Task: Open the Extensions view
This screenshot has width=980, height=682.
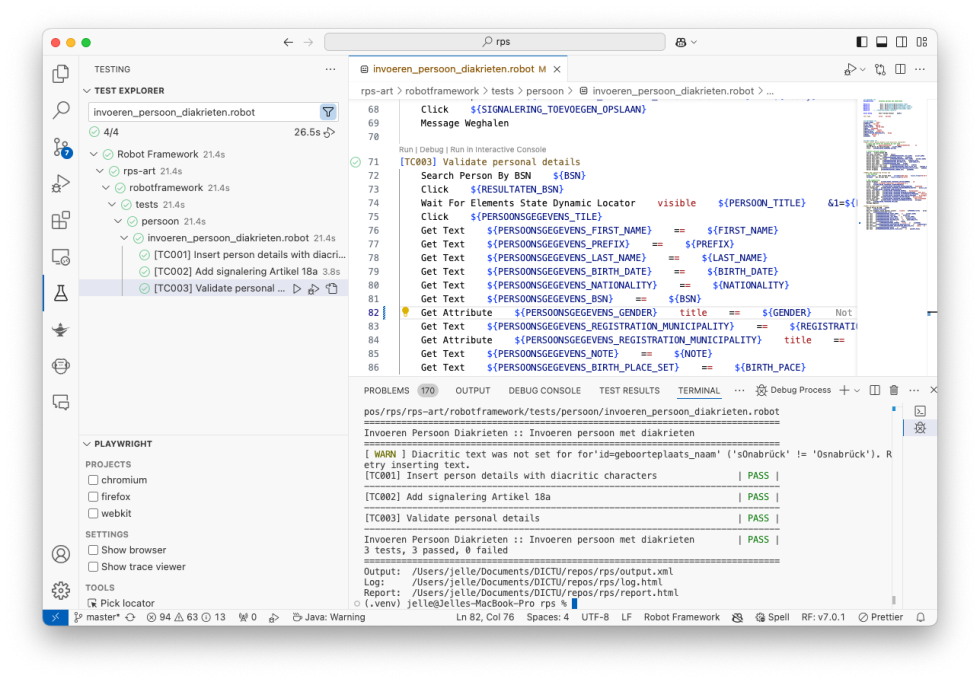Action: [x=61, y=220]
